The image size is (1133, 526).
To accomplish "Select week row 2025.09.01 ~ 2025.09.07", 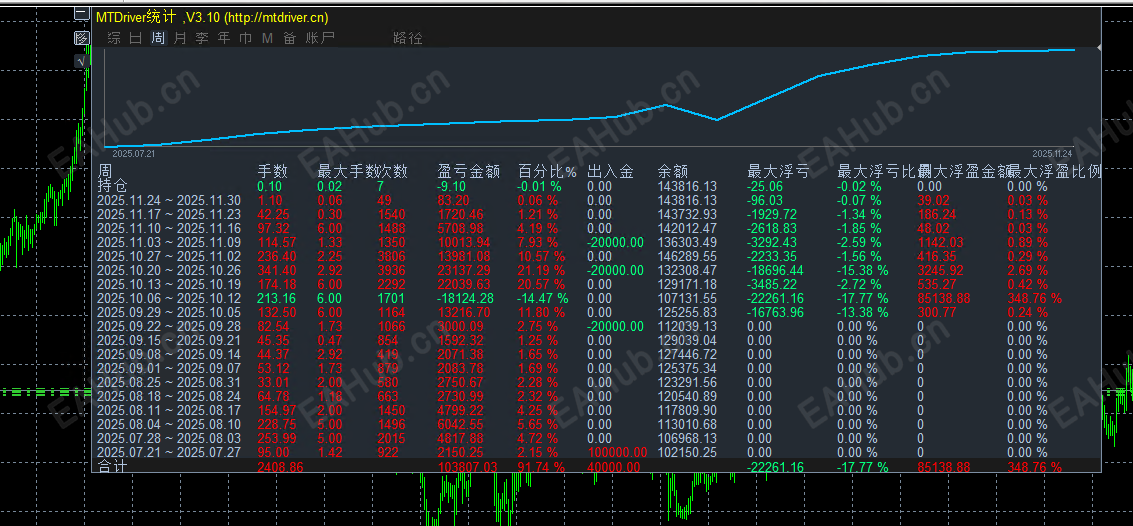I will [x=168, y=368].
